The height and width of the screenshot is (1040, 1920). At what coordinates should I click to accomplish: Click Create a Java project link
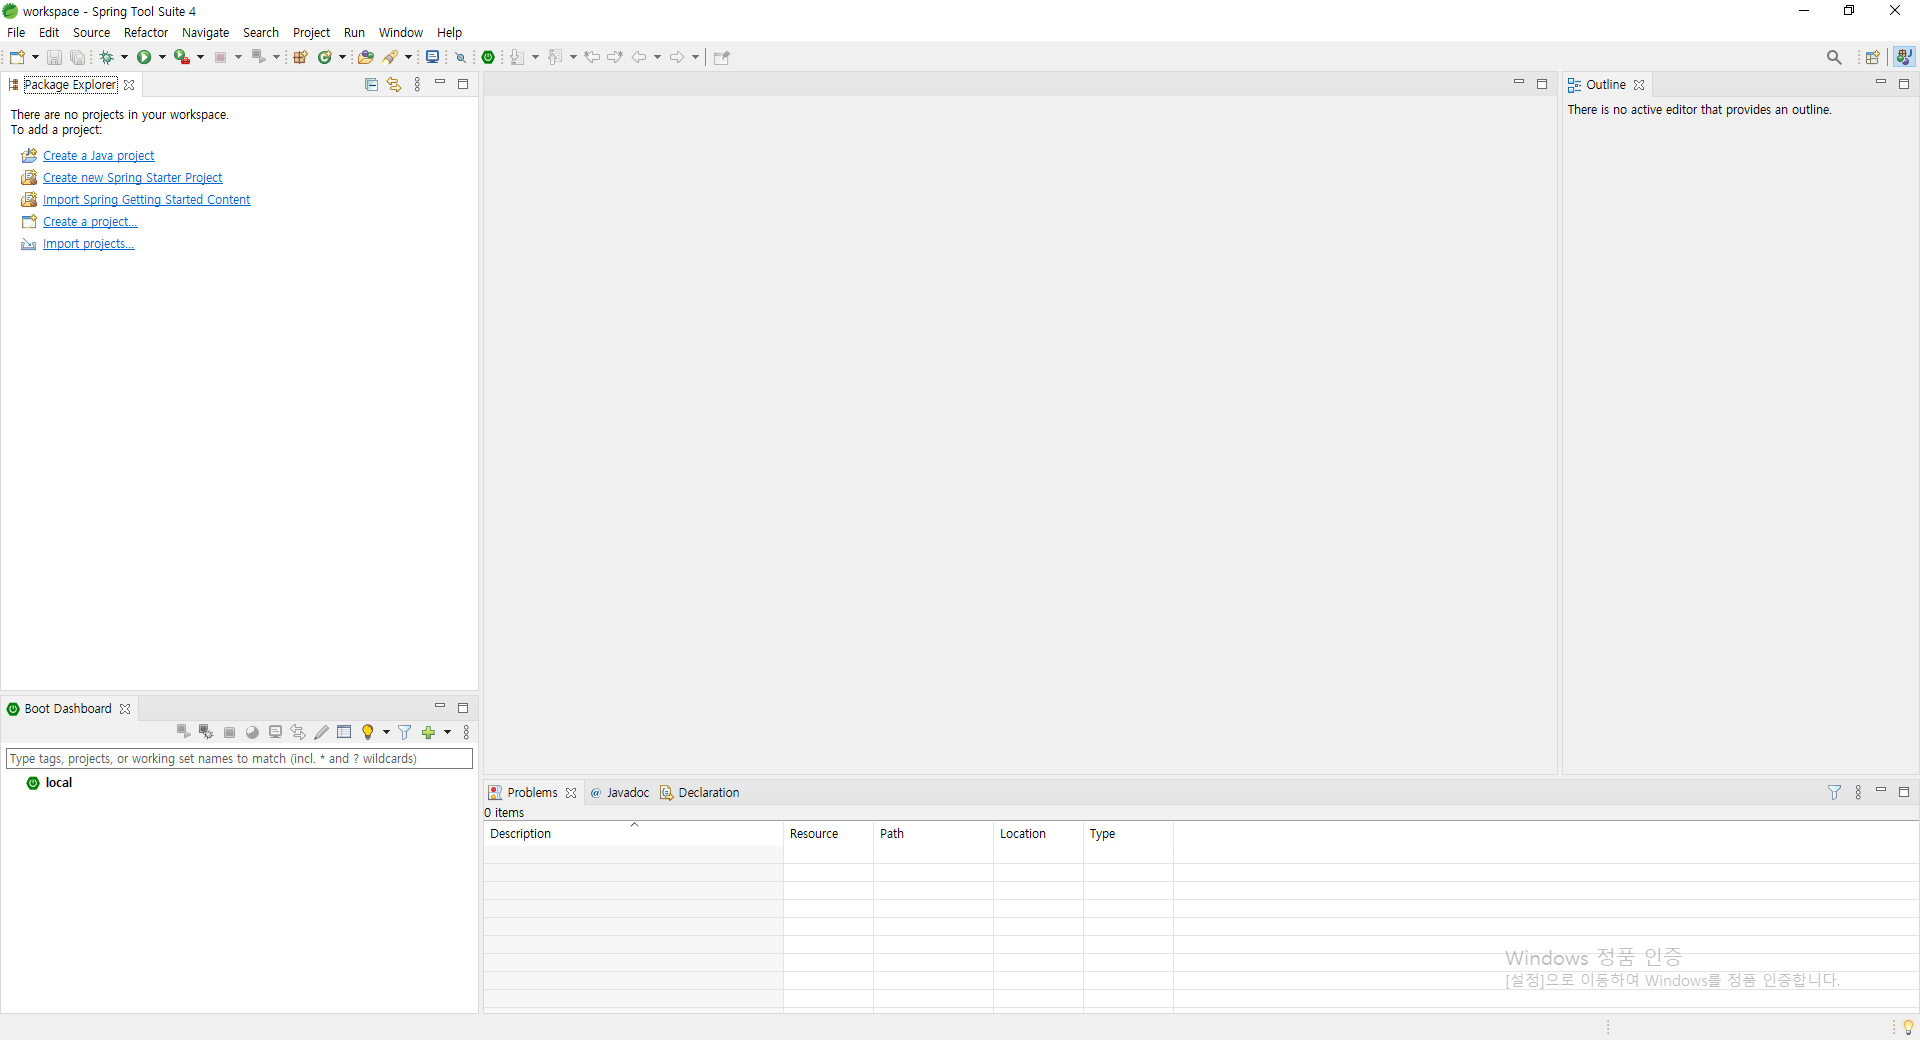tap(98, 156)
